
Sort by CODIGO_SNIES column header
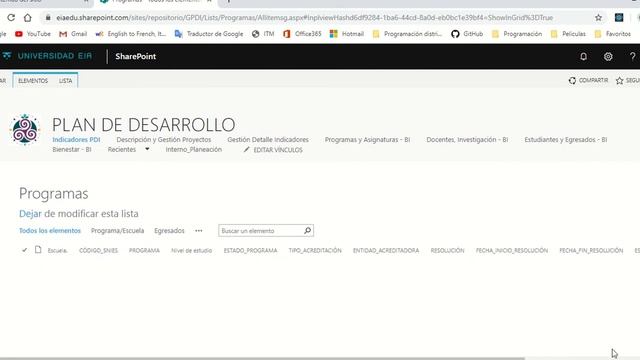(98, 251)
